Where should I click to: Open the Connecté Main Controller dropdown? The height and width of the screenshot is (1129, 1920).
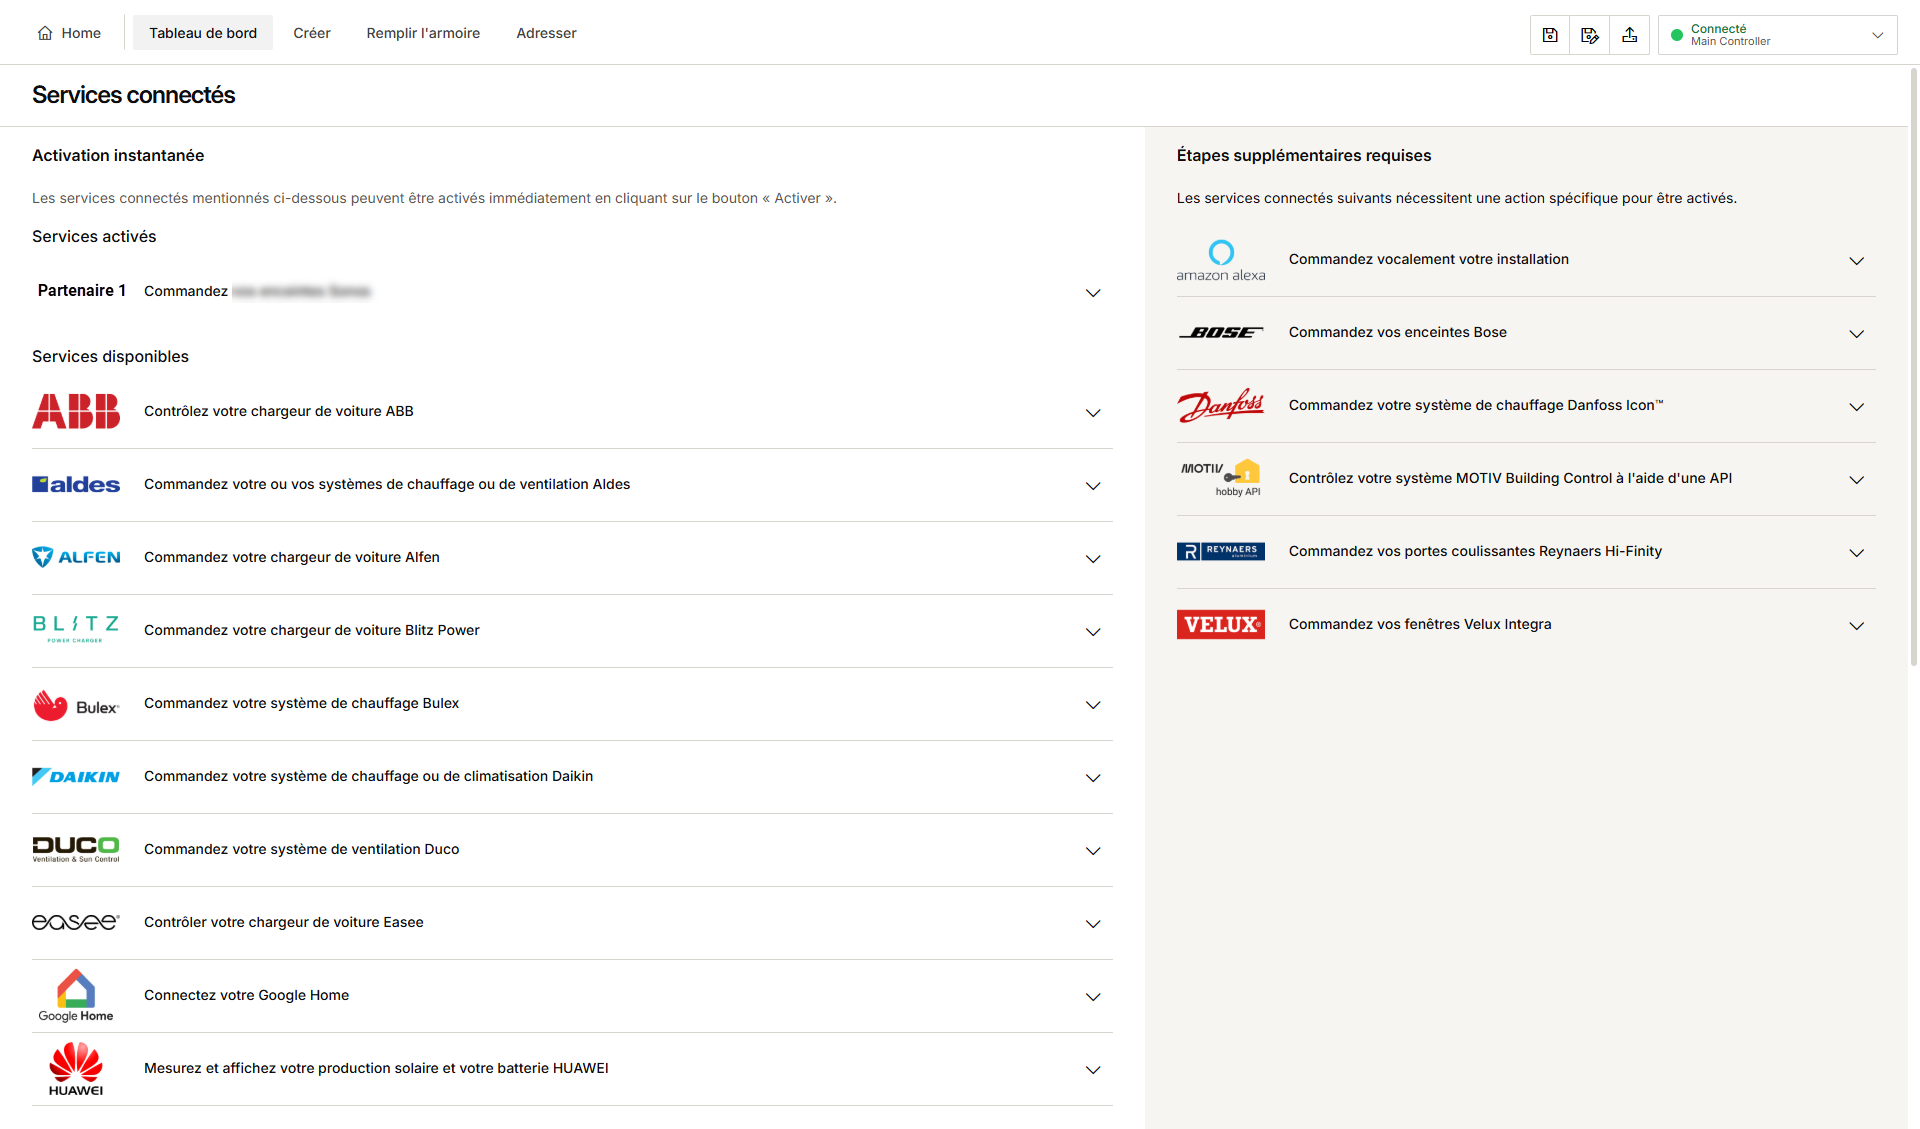(1777, 35)
